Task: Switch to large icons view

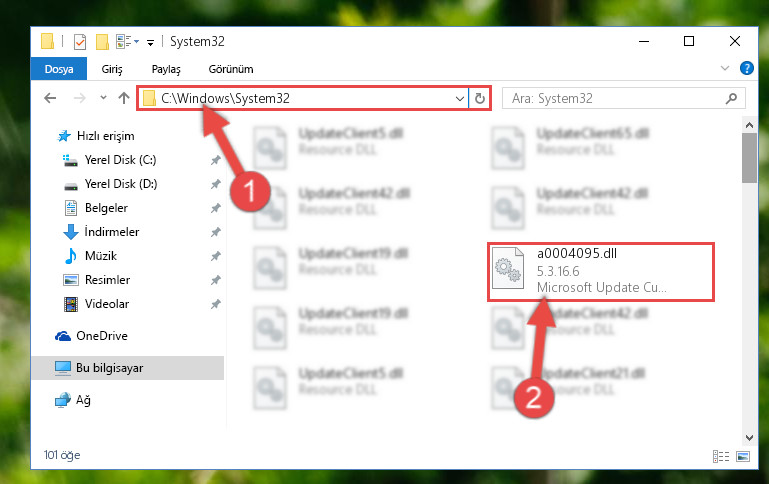Action: tap(743, 457)
